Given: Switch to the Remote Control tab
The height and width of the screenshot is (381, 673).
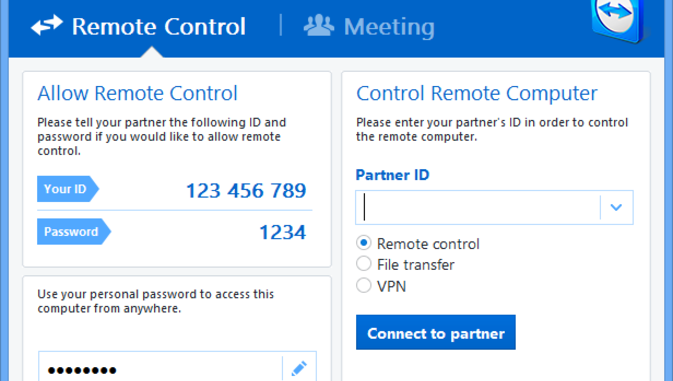Looking at the screenshot, I should click(x=138, y=26).
